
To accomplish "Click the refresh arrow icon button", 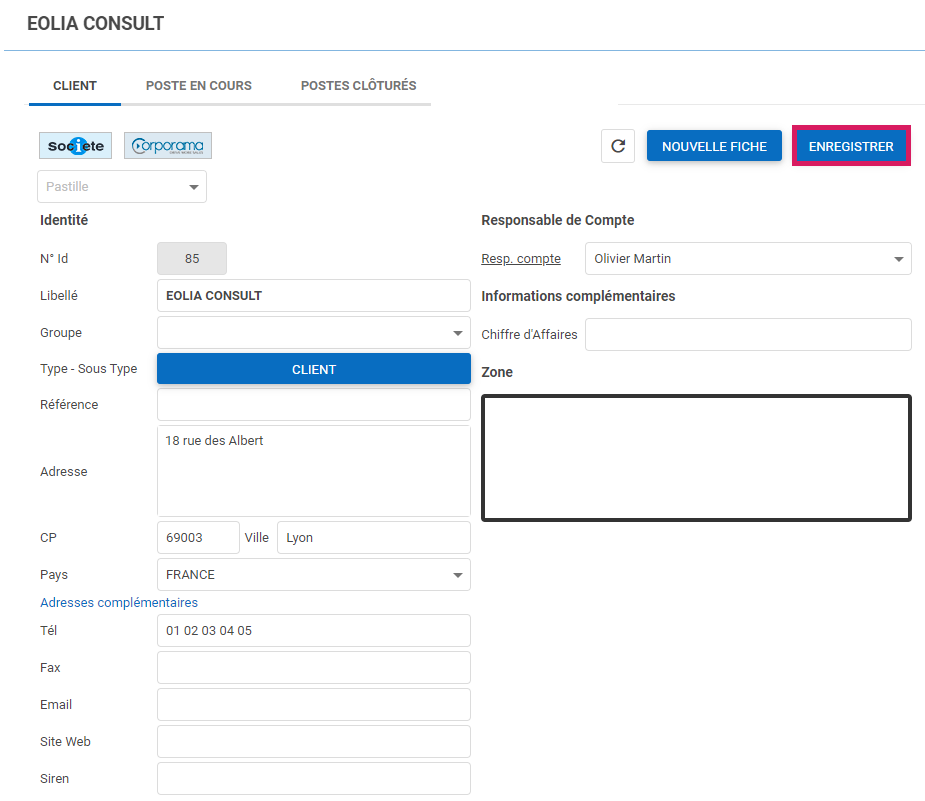I will point(618,146).
